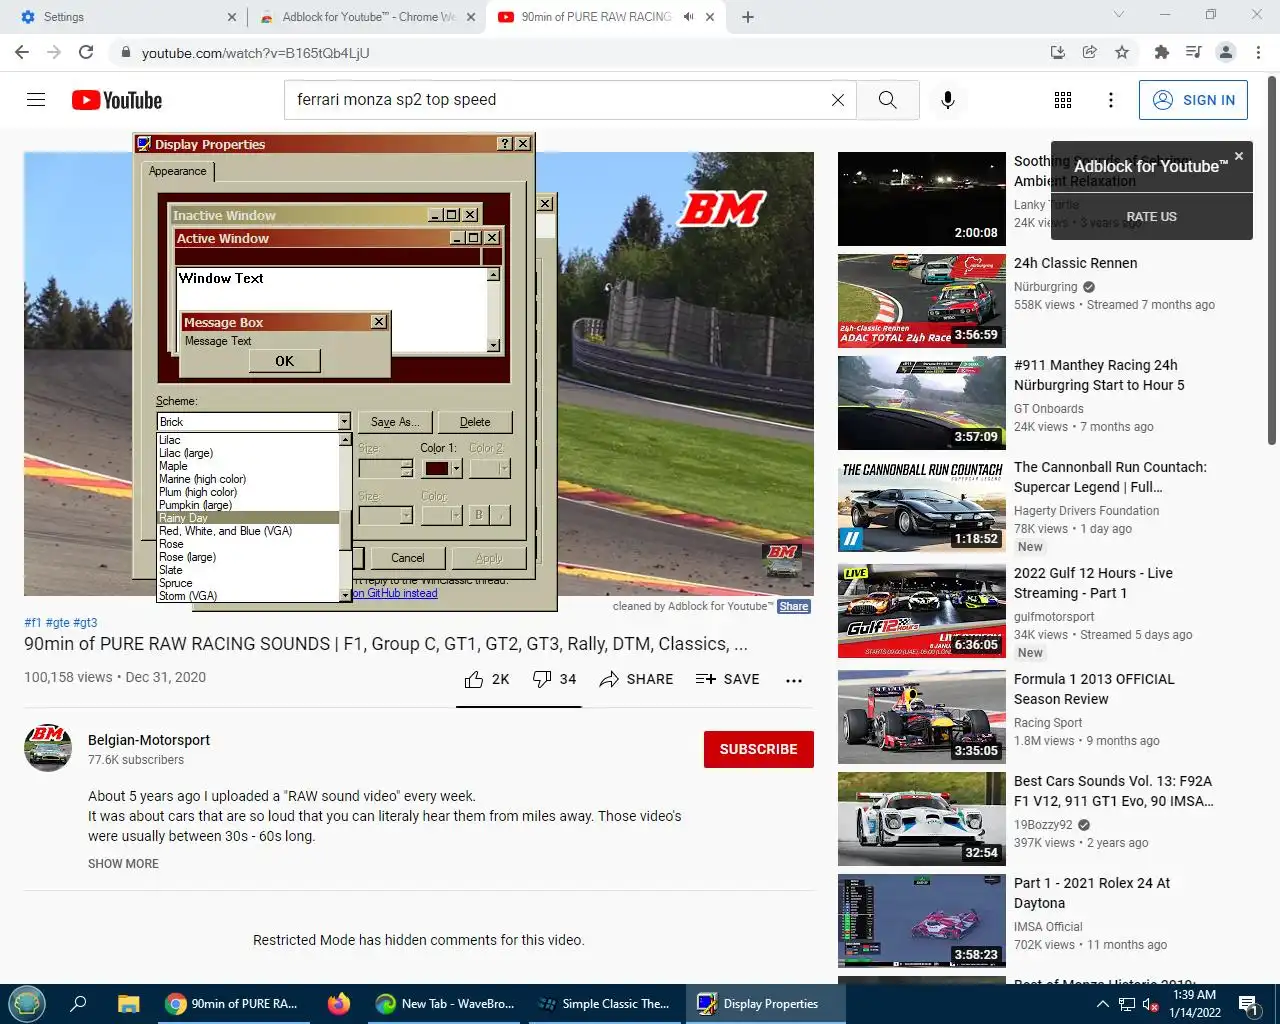Mute the YouTube tab audio icon

coord(689,17)
